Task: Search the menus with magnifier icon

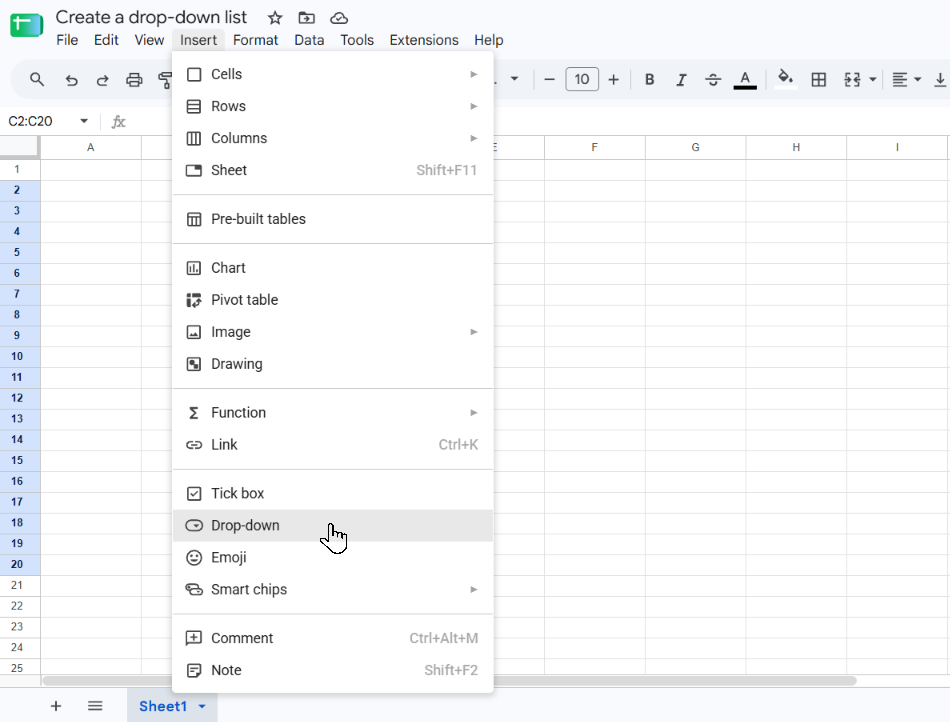Action: tap(37, 79)
